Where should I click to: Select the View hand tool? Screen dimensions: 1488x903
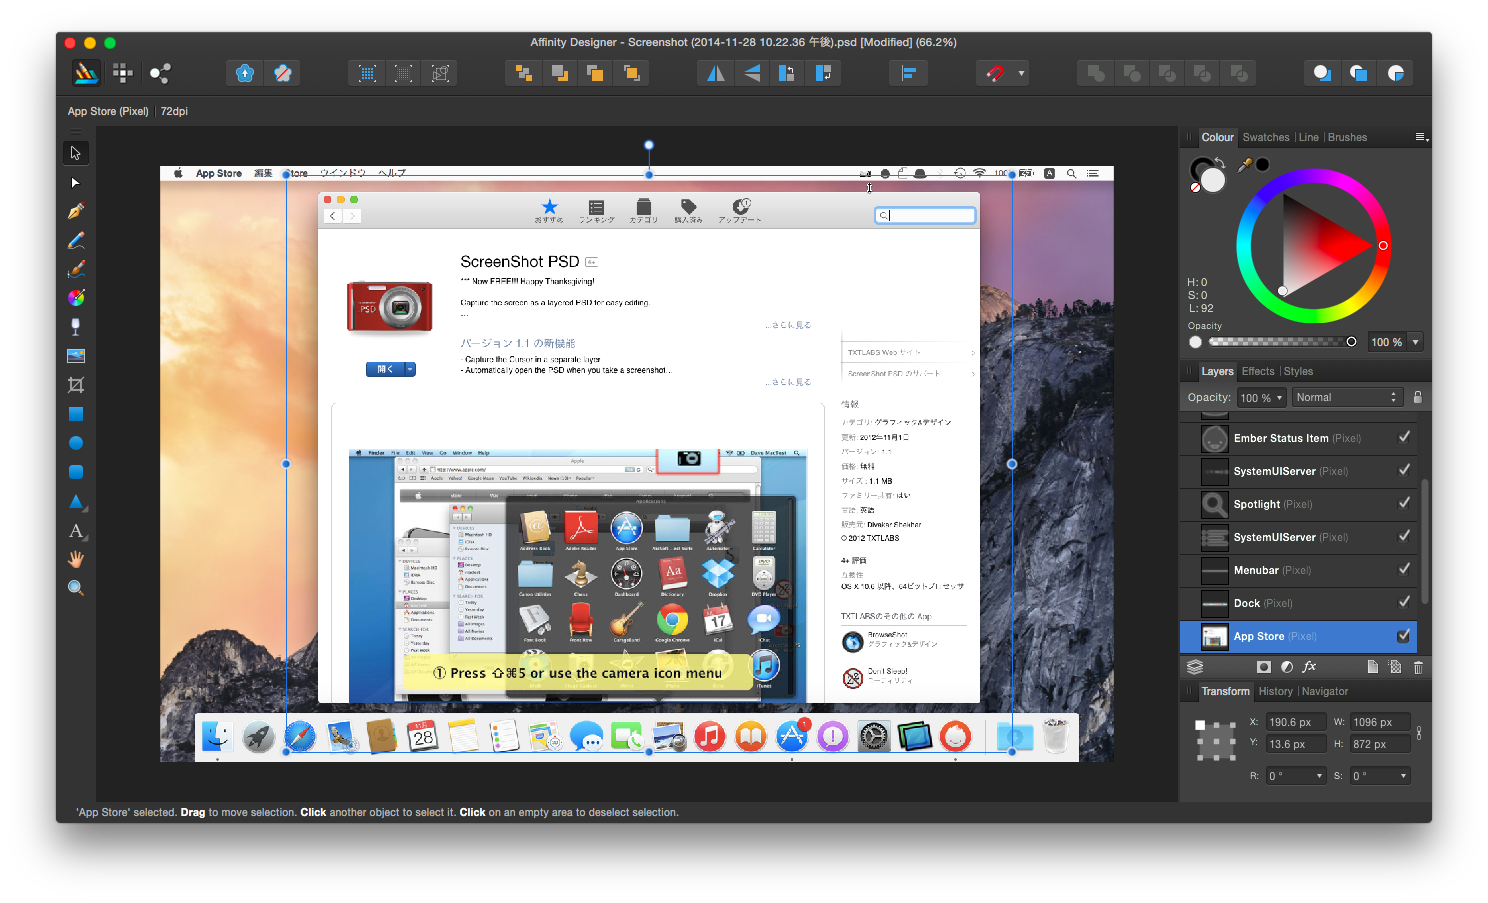point(75,559)
